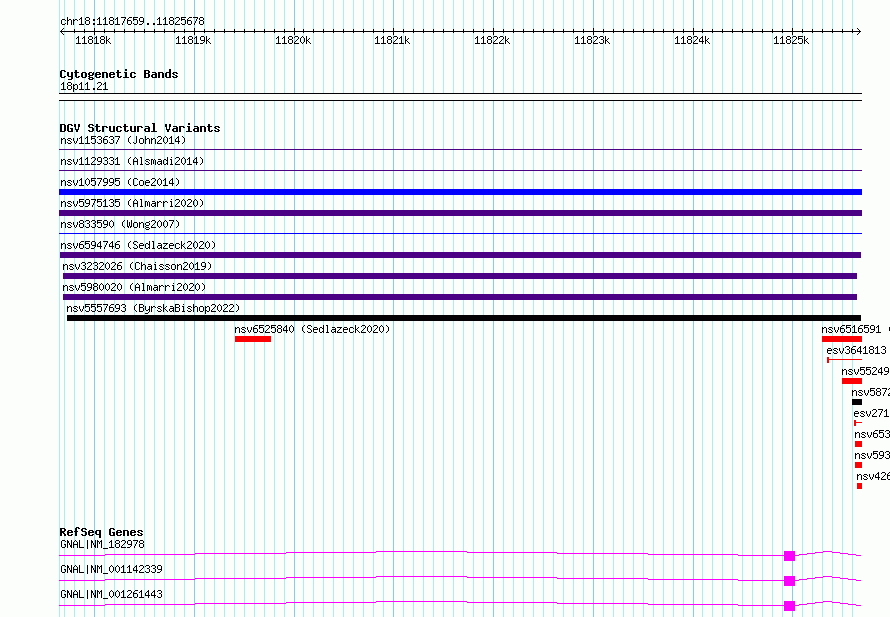The height and width of the screenshot is (617, 890).
Task: Open the nsv6516591 variant label
Action: coord(851,329)
